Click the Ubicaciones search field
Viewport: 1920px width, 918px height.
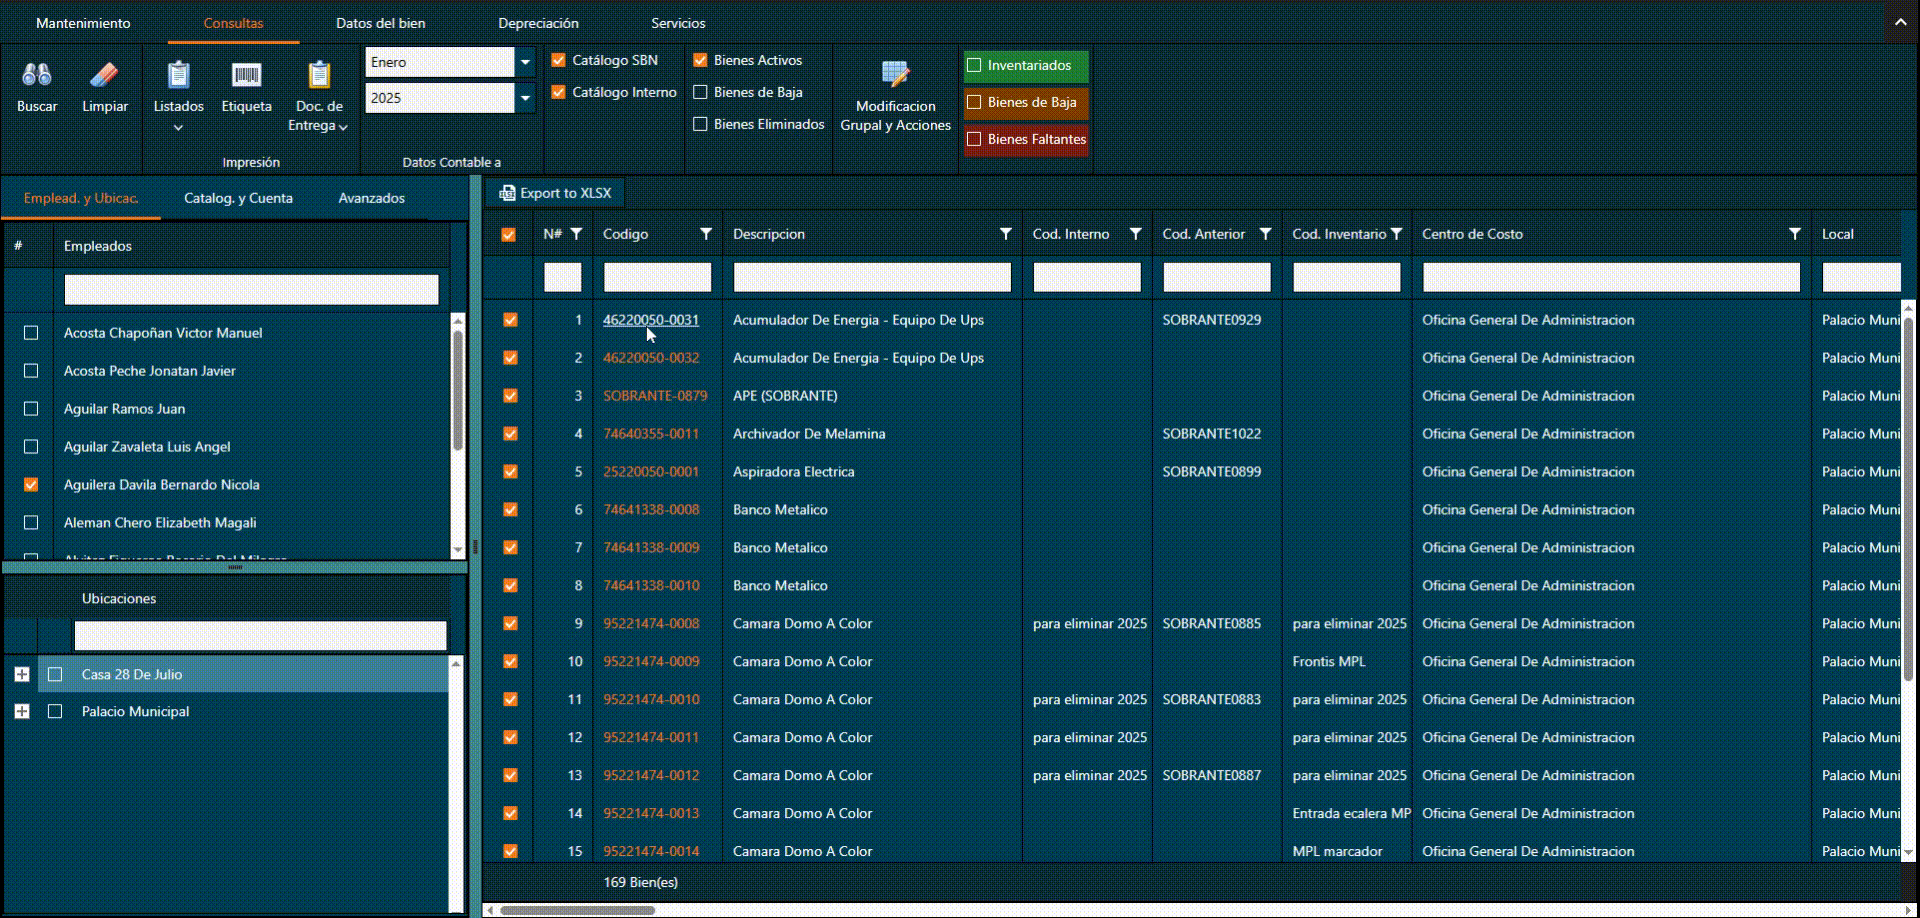click(260, 636)
